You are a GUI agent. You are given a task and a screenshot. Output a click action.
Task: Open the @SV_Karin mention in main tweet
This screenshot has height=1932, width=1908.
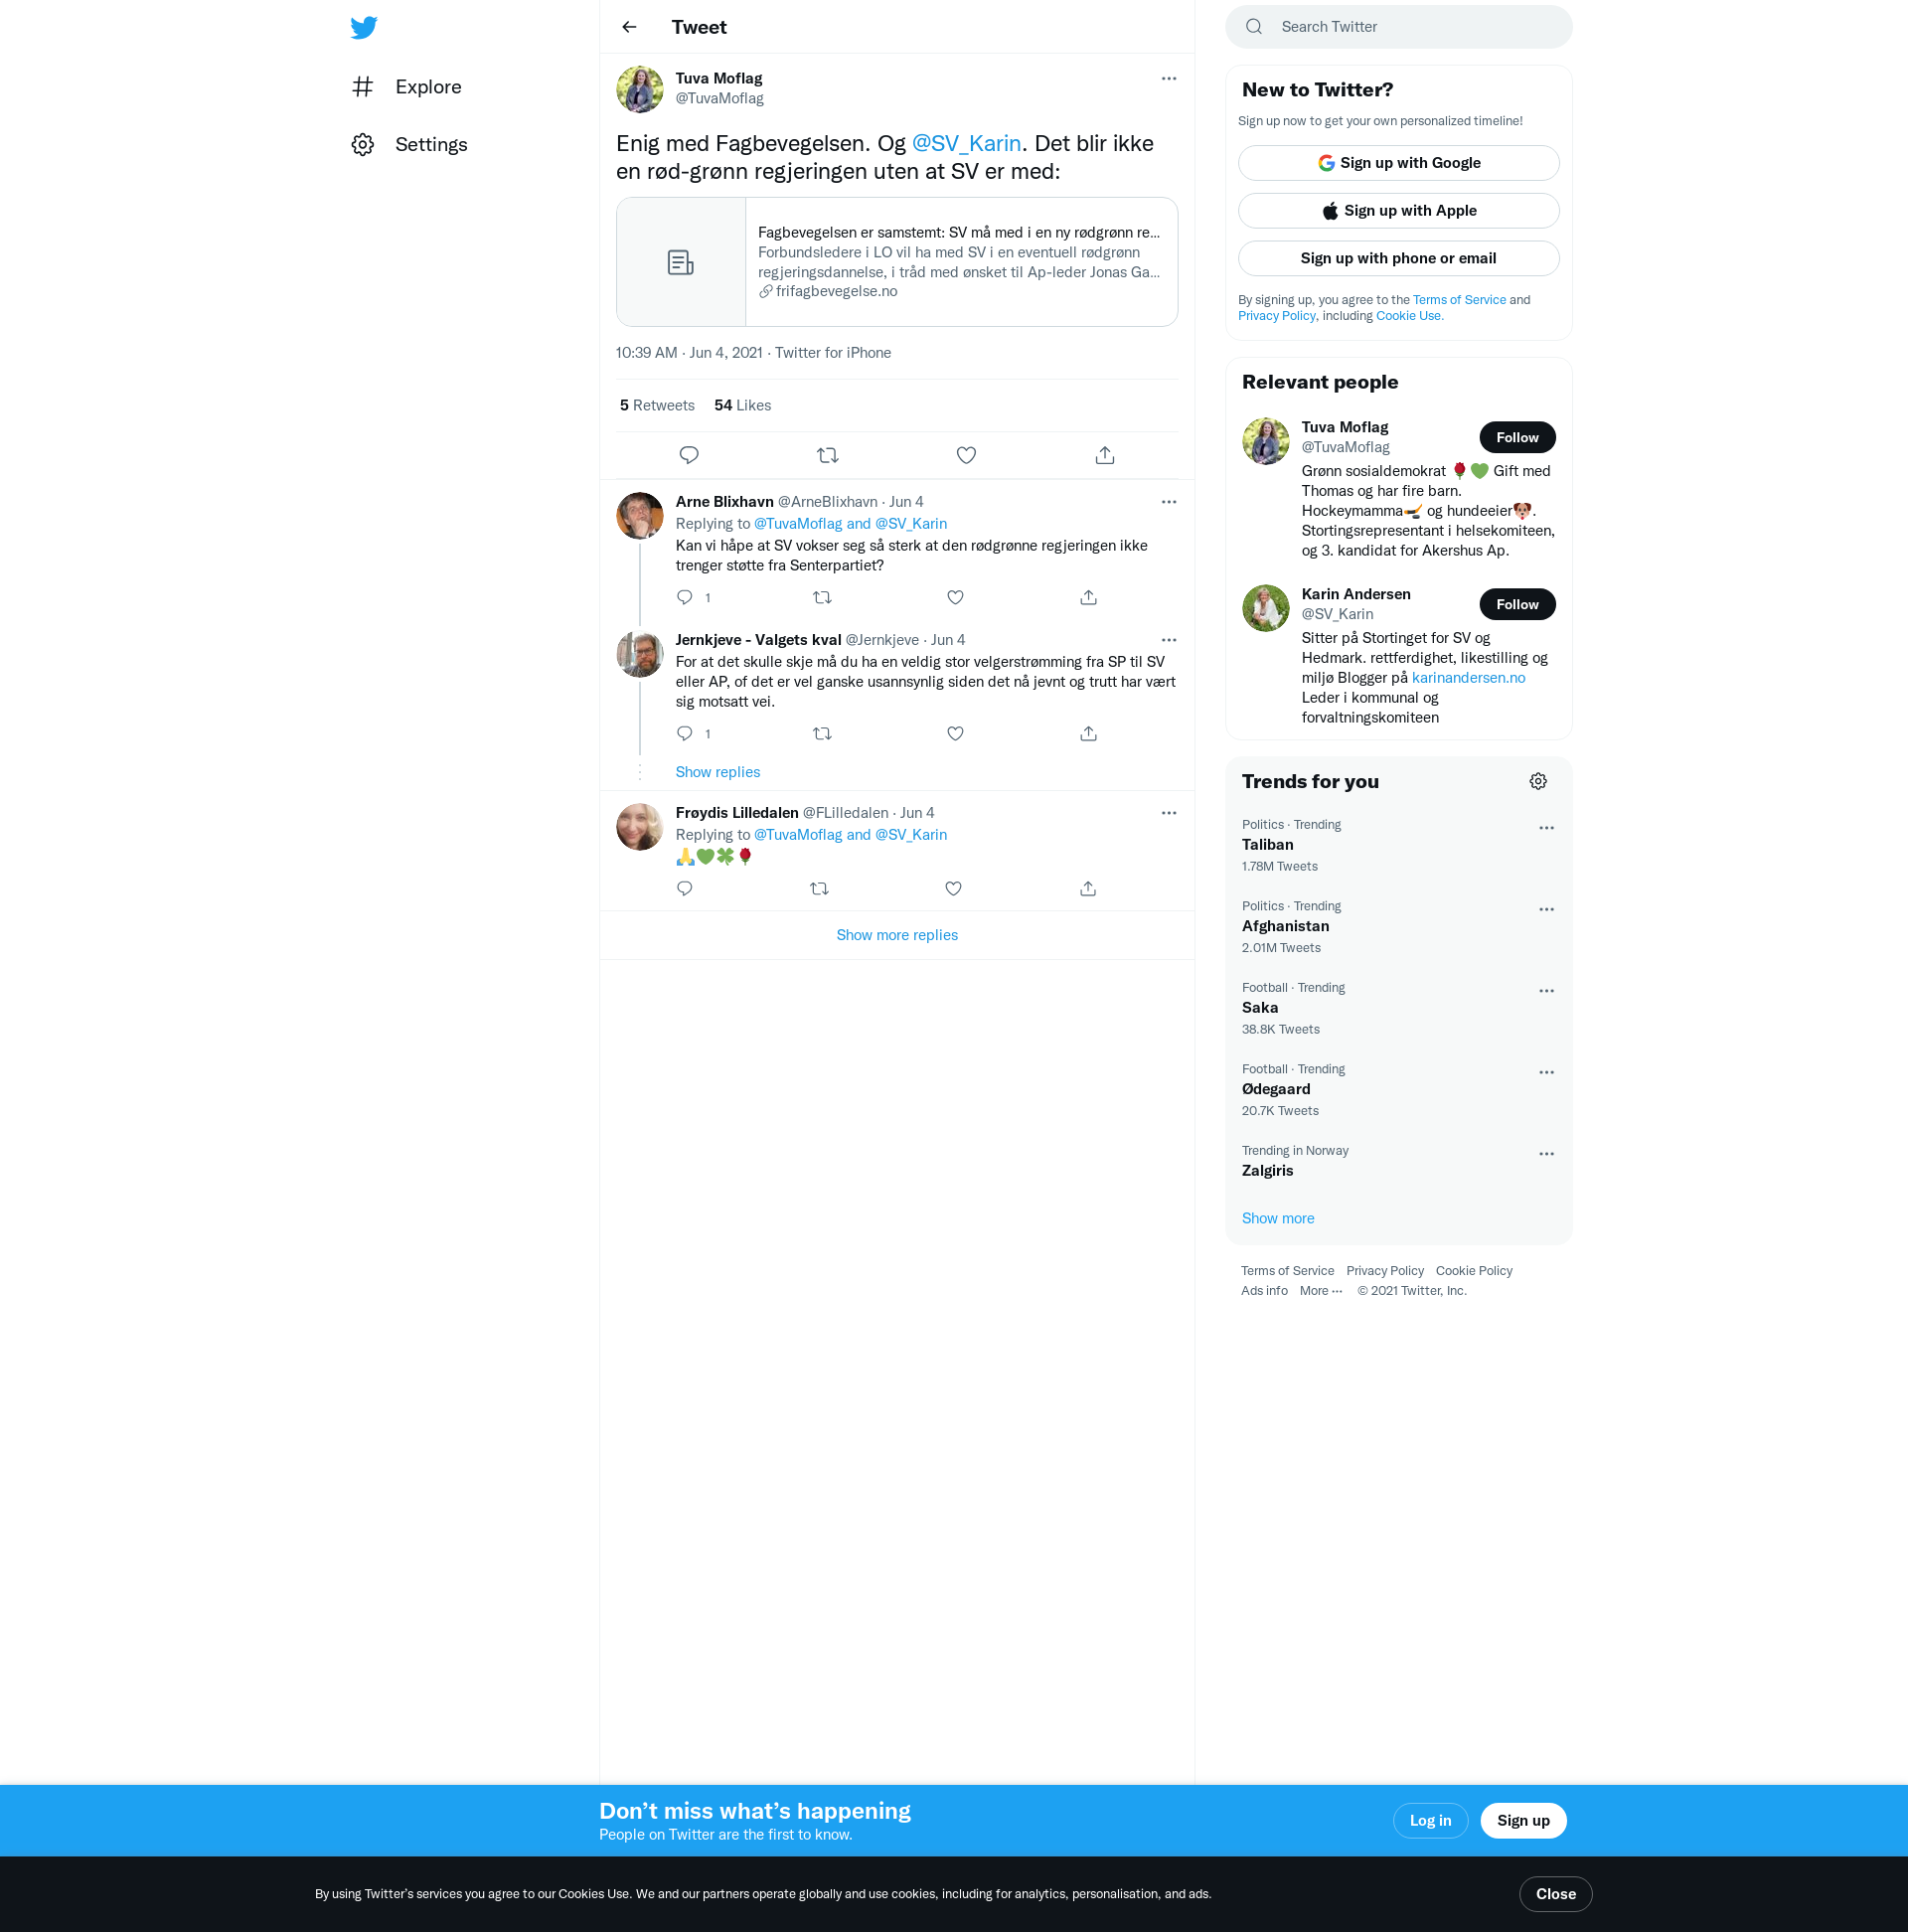pyautogui.click(x=966, y=143)
